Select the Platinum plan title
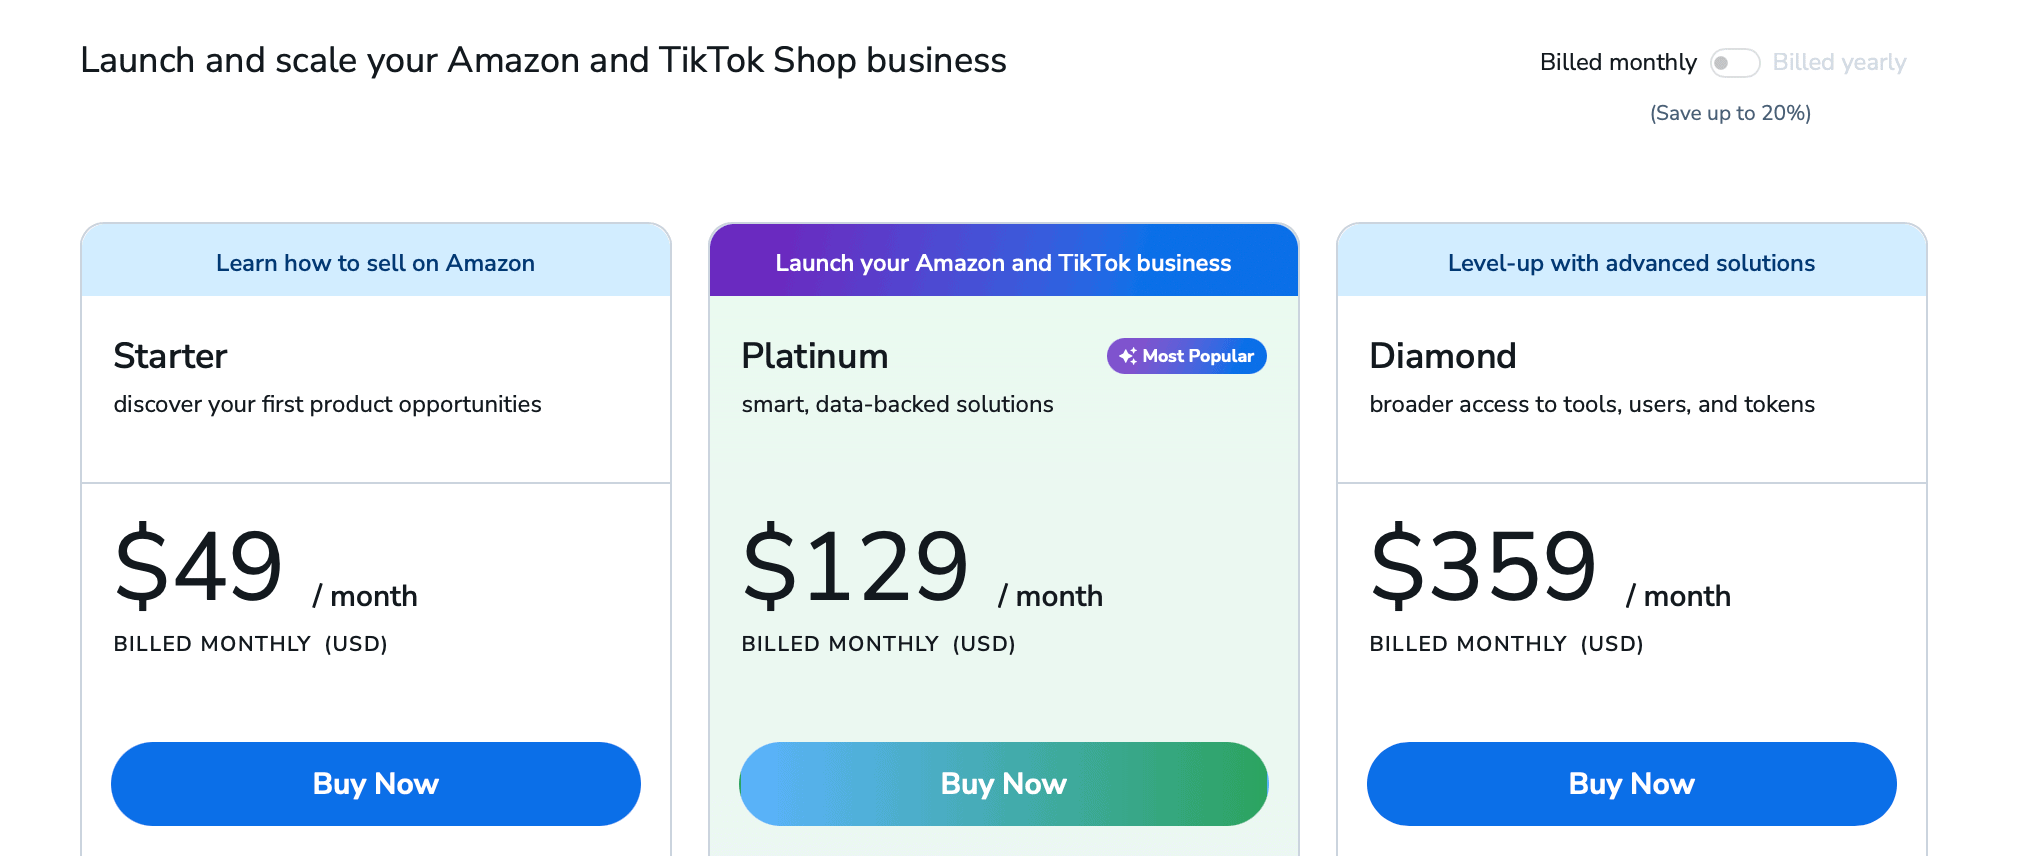Image resolution: width=2020 pixels, height=856 pixels. point(815,356)
